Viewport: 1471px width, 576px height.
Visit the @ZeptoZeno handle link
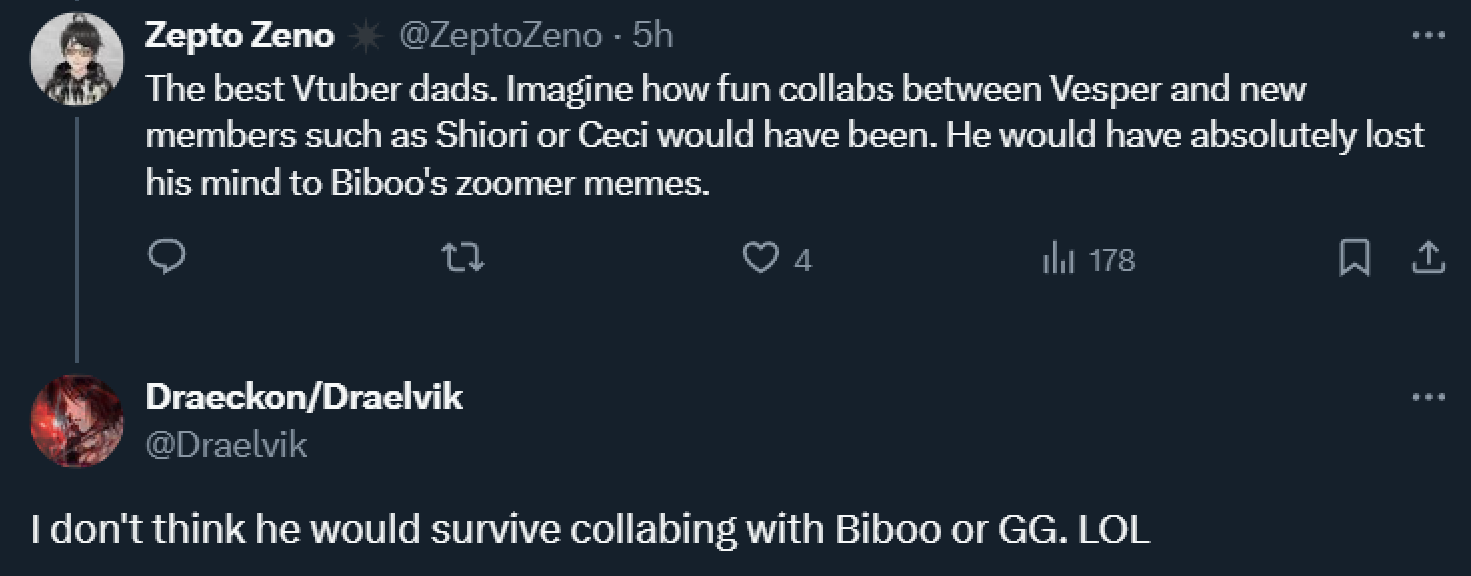click(501, 36)
